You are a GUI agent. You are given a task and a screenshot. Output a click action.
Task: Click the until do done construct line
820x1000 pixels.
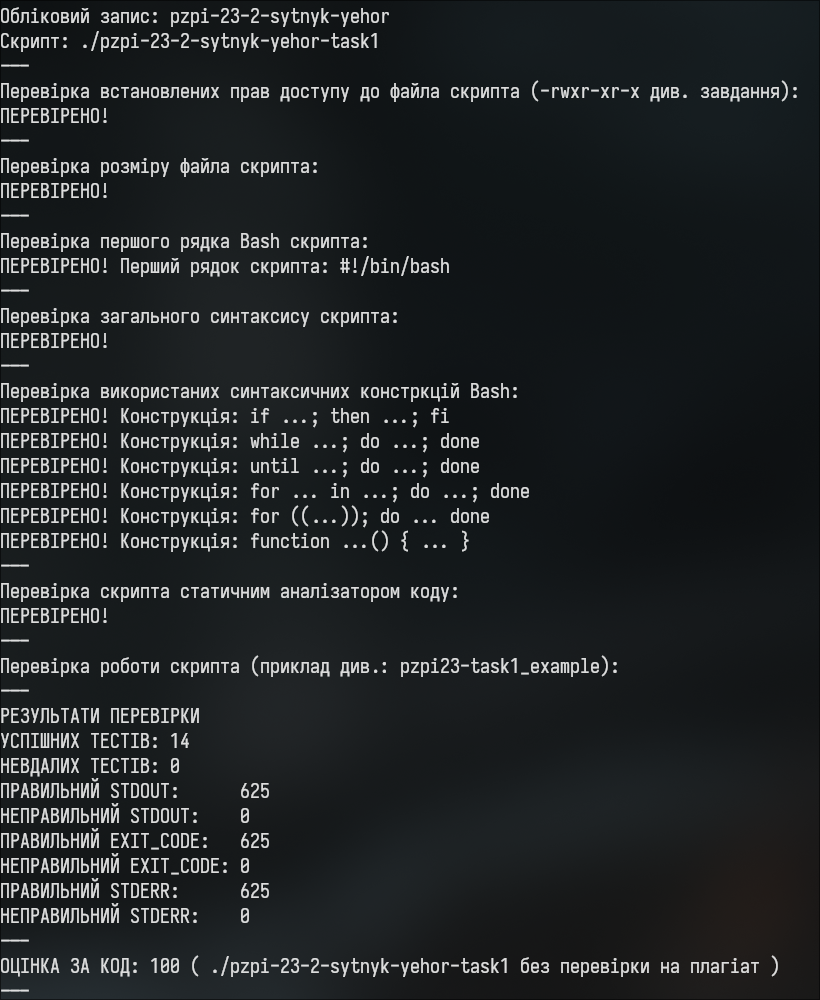click(x=240, y=466)
